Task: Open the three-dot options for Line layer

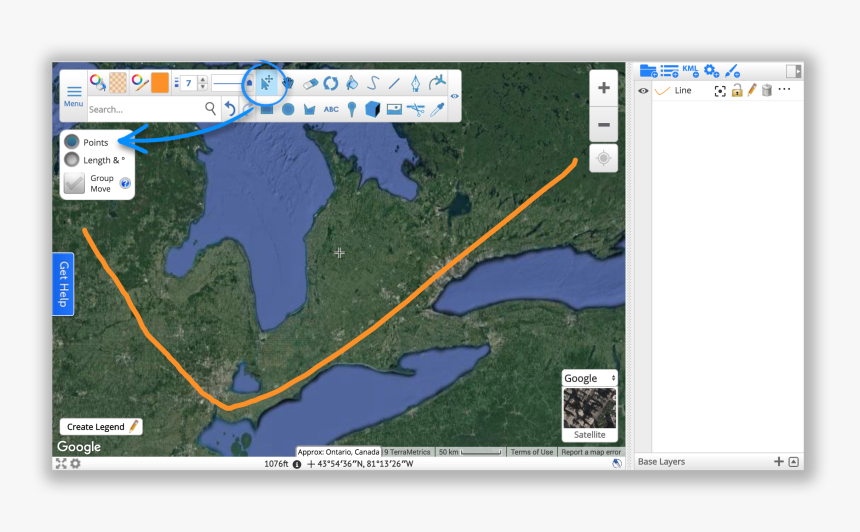Action: 784,89
